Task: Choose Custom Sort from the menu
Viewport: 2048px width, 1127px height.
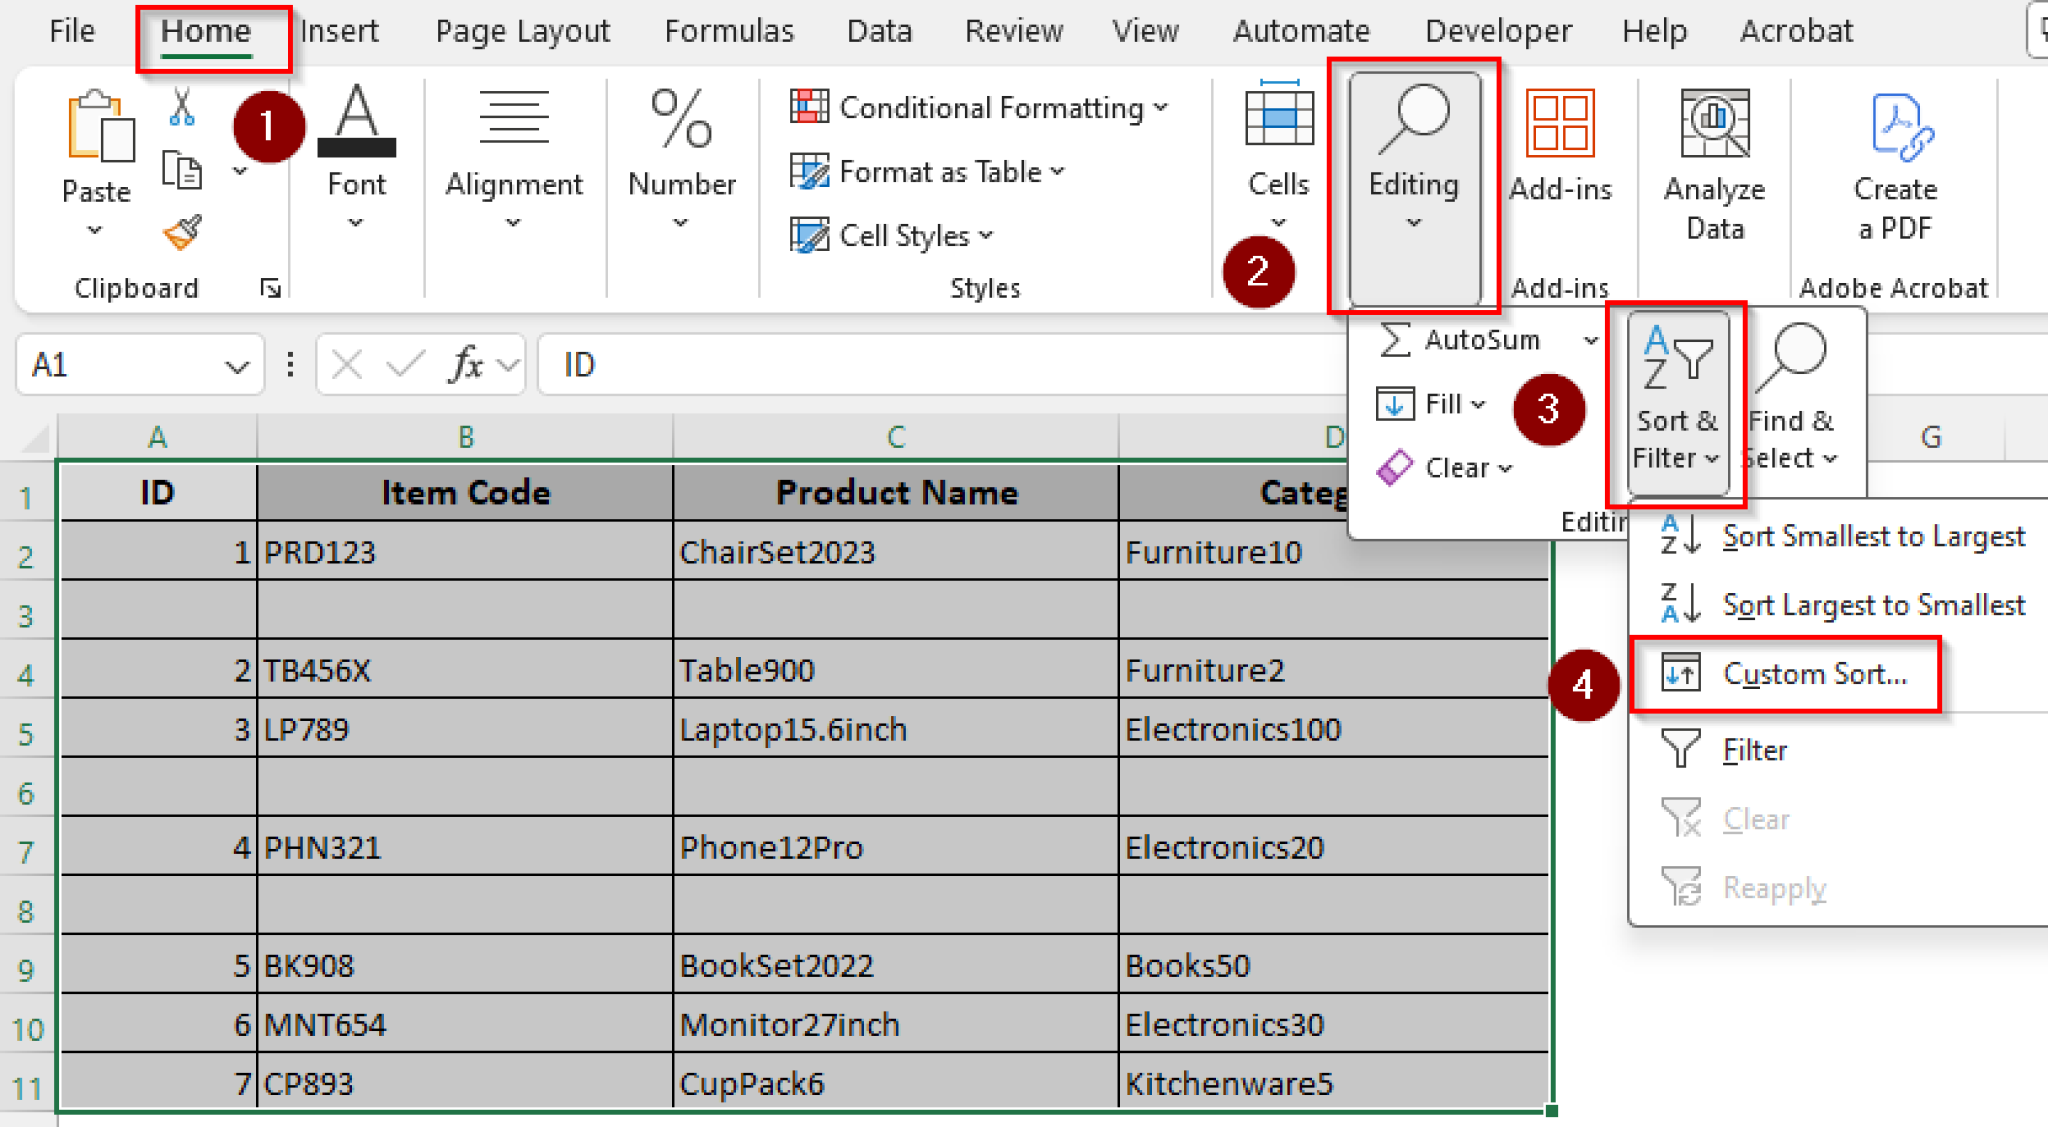Action: 1815,673
